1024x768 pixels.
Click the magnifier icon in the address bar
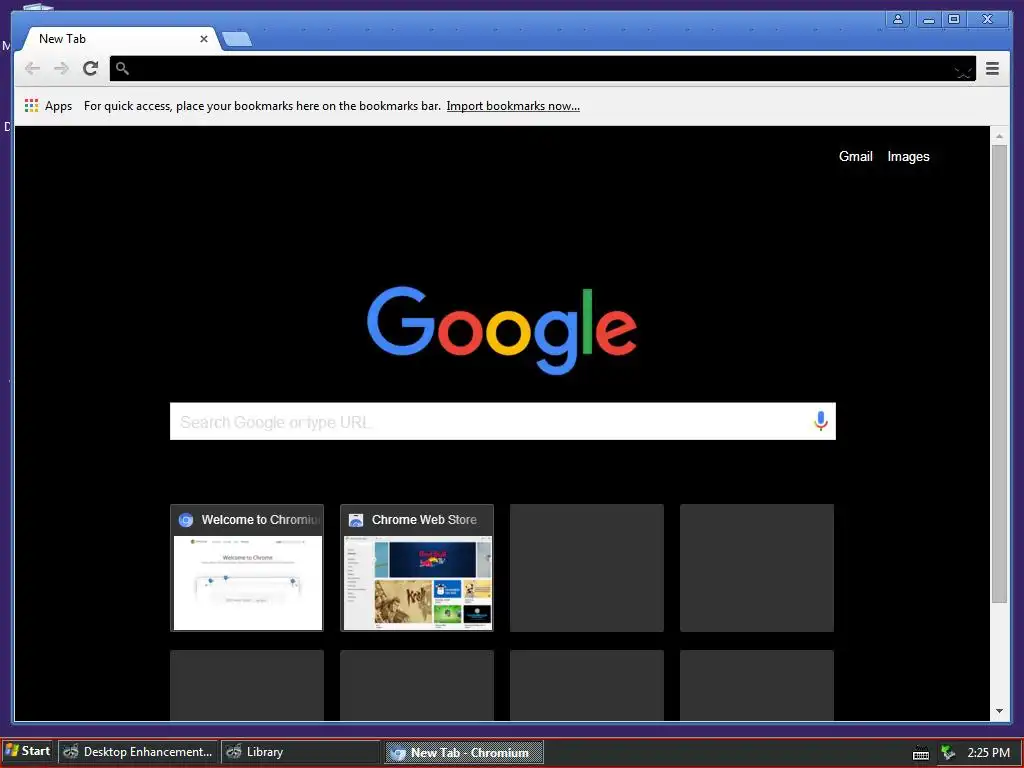tap(122, 69)
